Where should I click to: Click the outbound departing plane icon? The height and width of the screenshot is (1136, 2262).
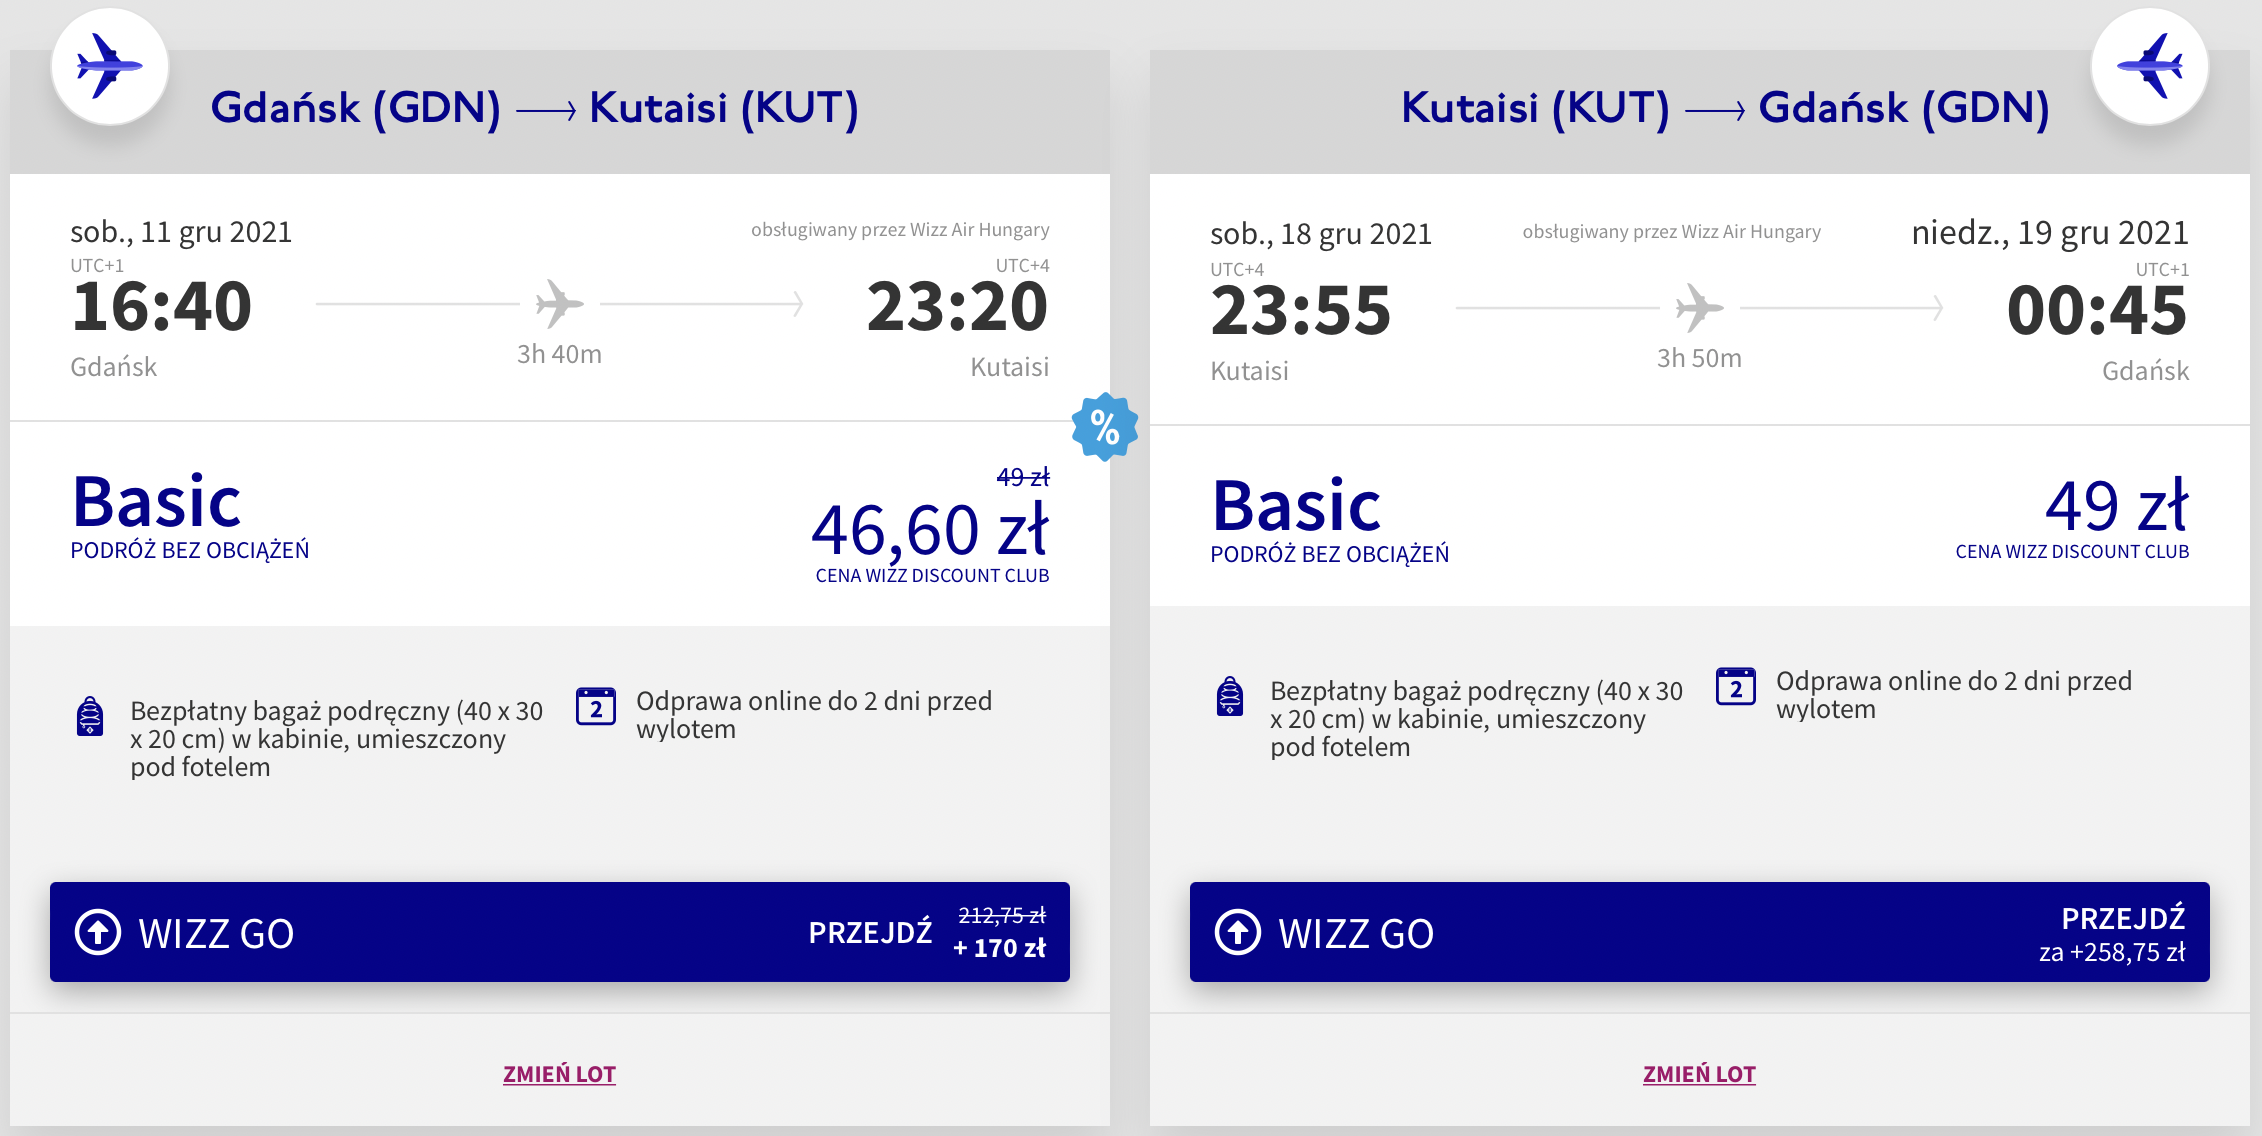coord(110,67)
